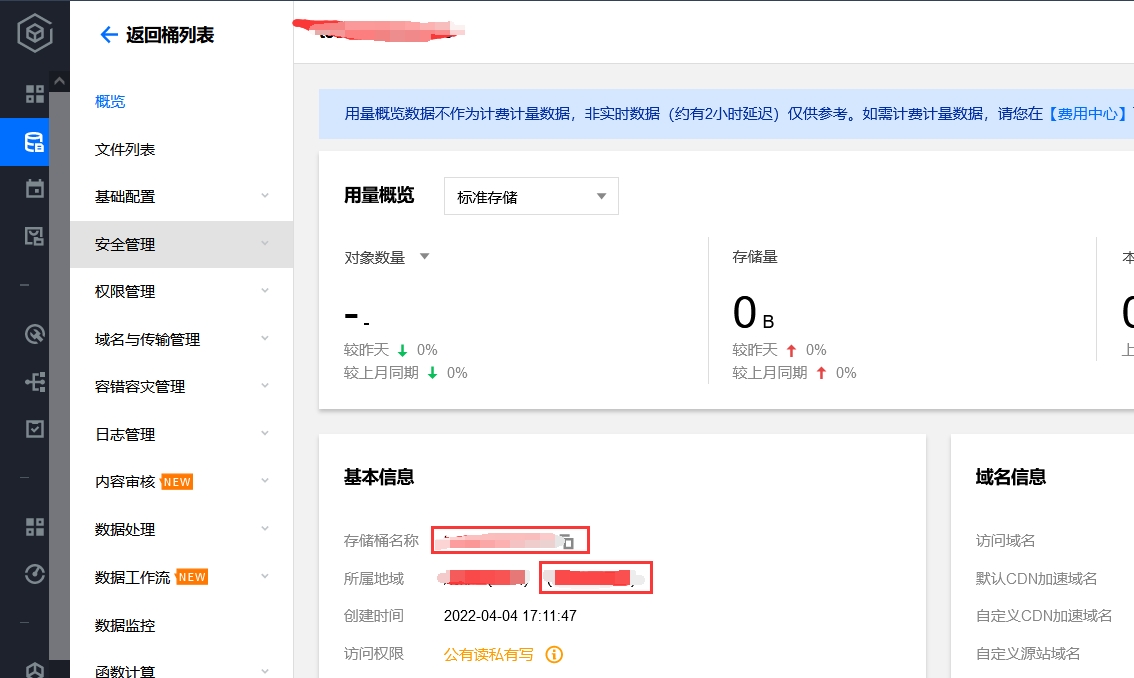Image resolution: width=1134 pixels, height=678 pixels.
Task: Click the 公有读私有写 access permission link
Action: pyautogui.click(x=488, y=654)
